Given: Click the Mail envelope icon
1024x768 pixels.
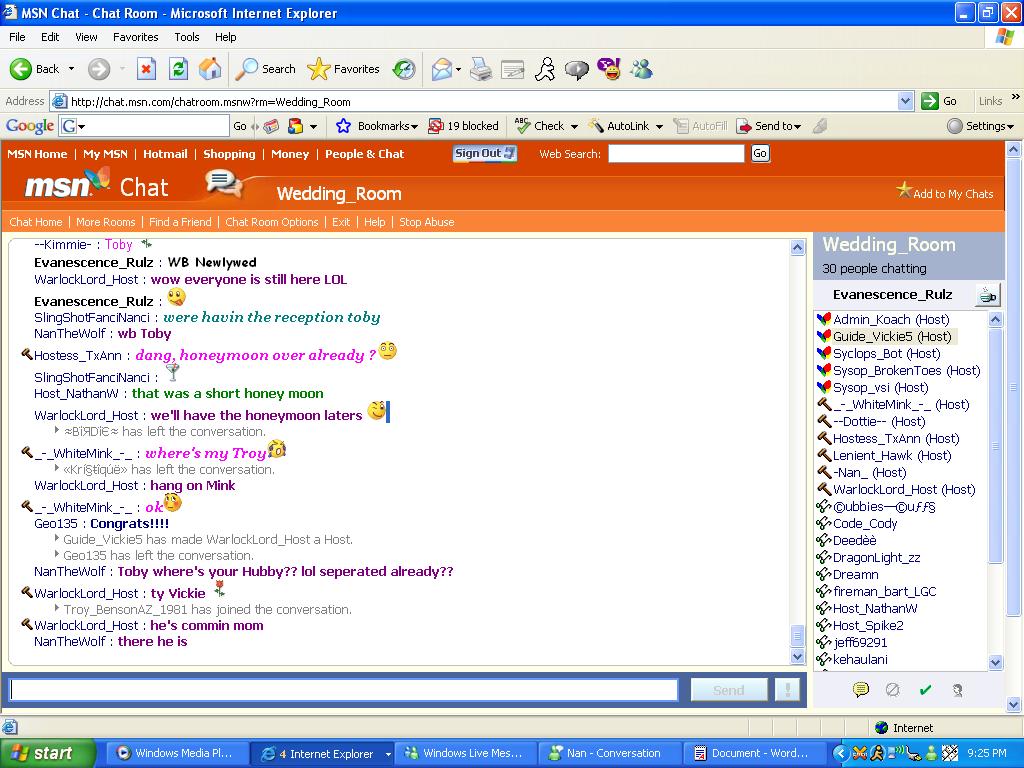Looking at the screenshot, I should 442,69.
